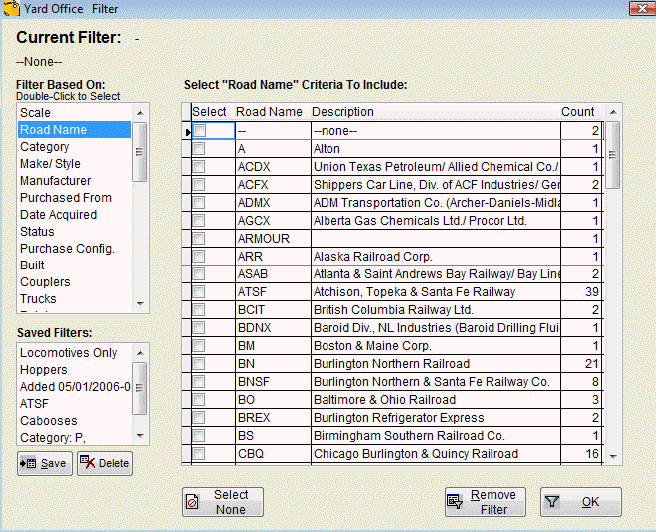Click the OK button with funnel icon

[581, 502]
